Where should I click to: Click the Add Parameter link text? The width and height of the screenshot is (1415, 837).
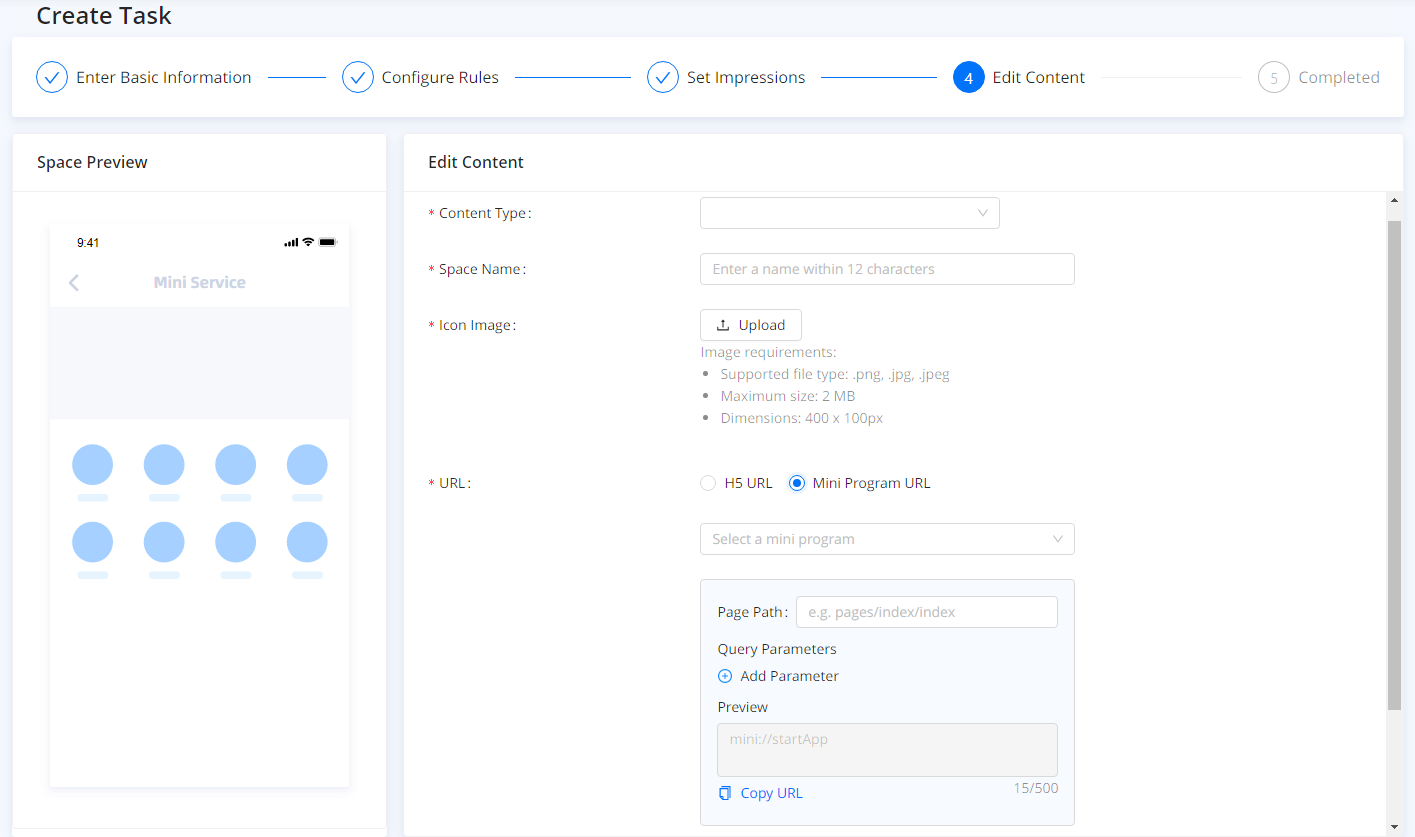[789, 676]
